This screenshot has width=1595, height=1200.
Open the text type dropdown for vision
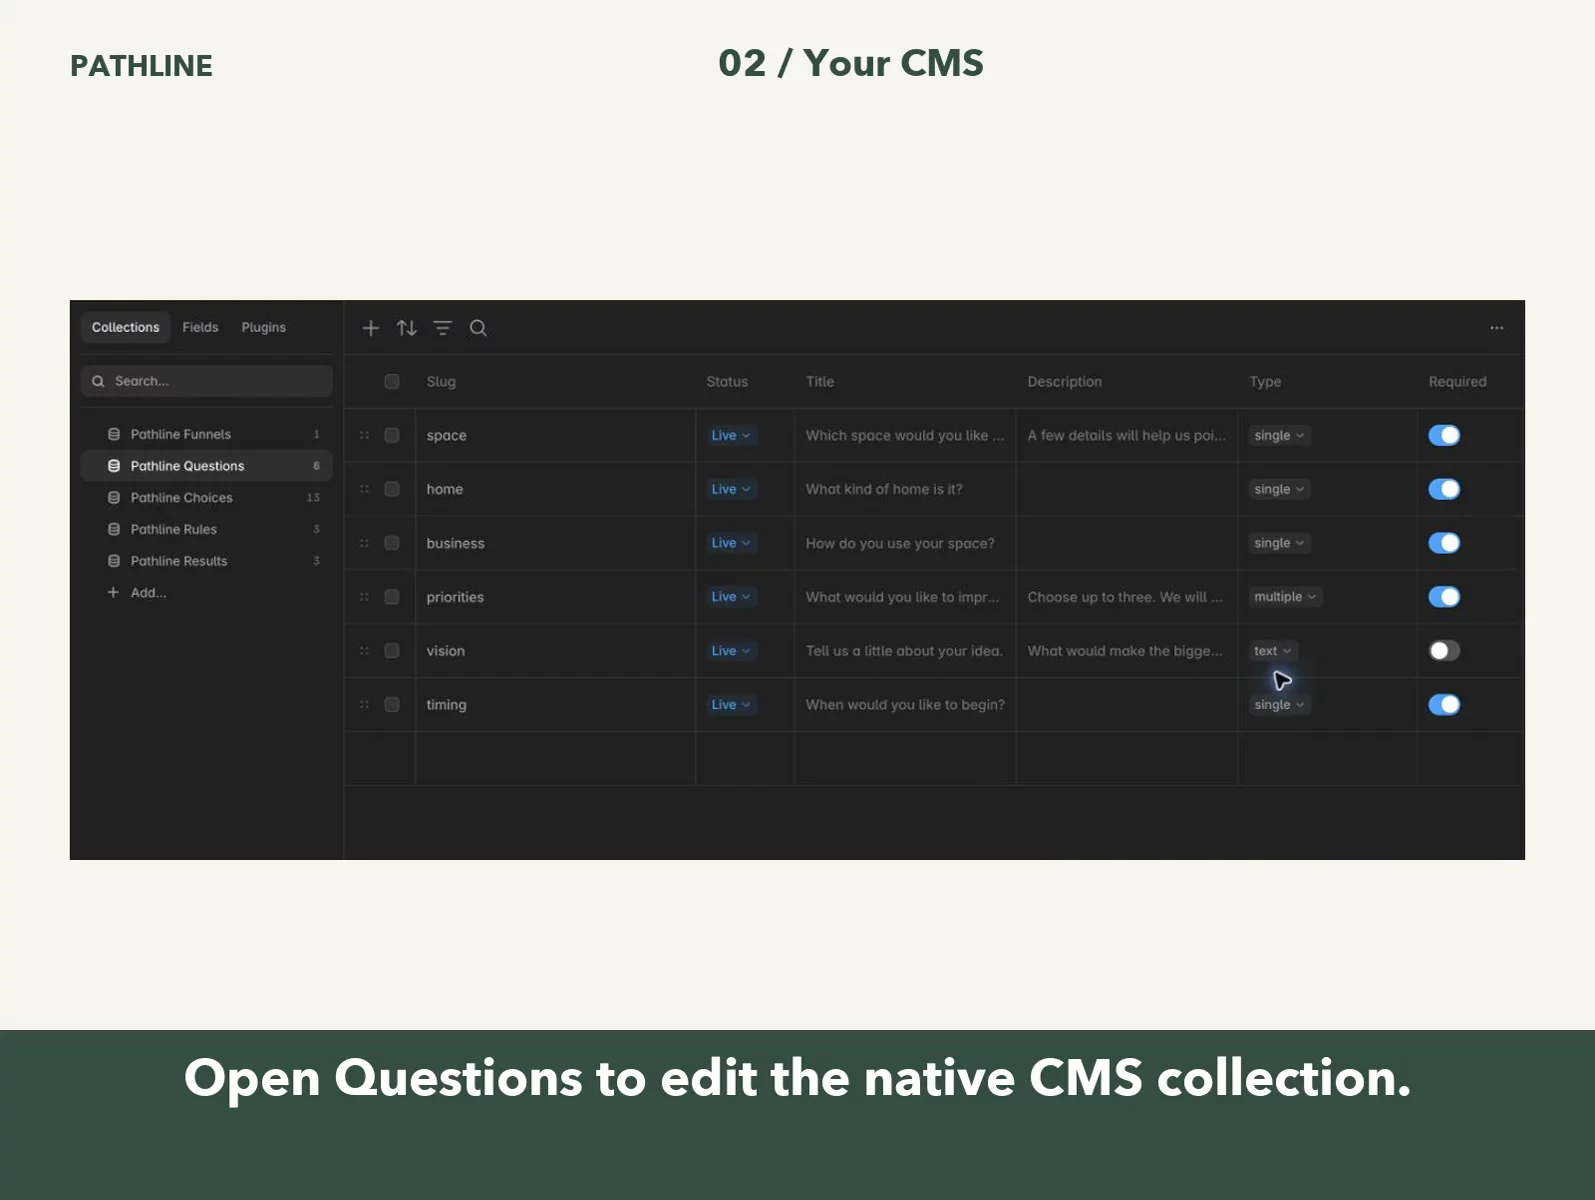pos(1273,651)
